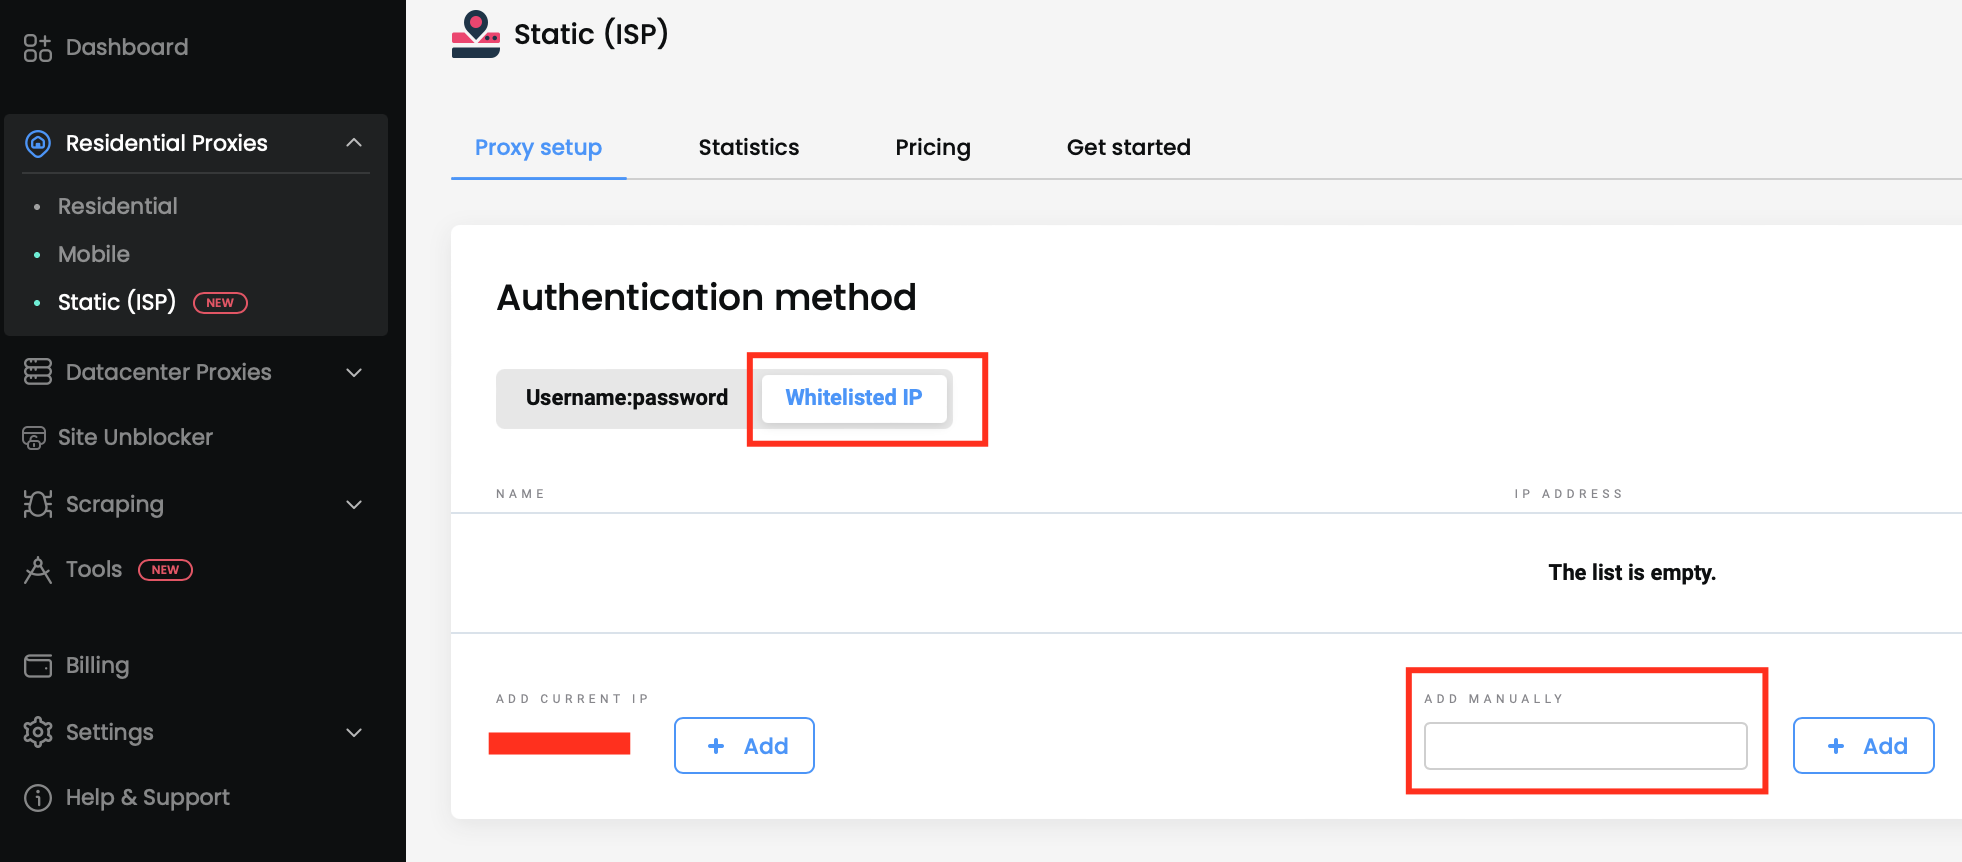Image resolution: width=1962 pixels, height=862 pixels.
Task: Collapse the Residential Proxies section
Action: pyautogui.click(x=354, y=143)
